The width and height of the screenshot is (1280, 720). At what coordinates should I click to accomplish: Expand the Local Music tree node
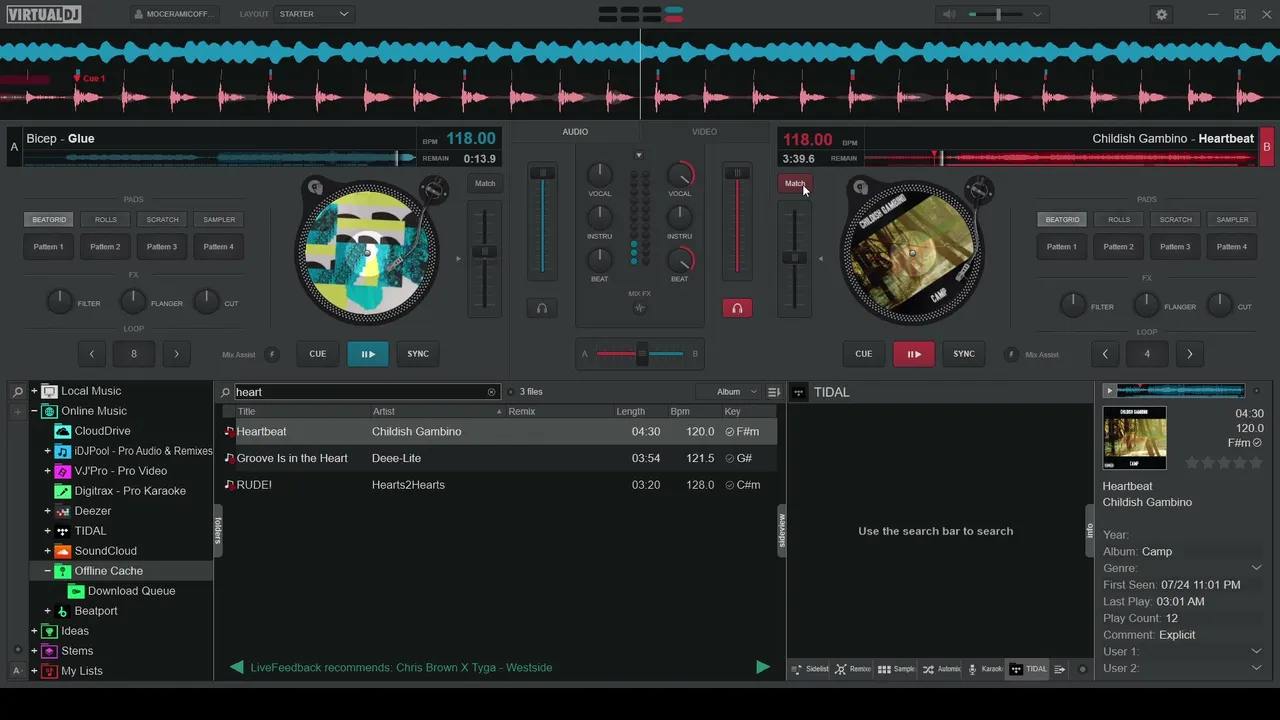click(34, 391)
